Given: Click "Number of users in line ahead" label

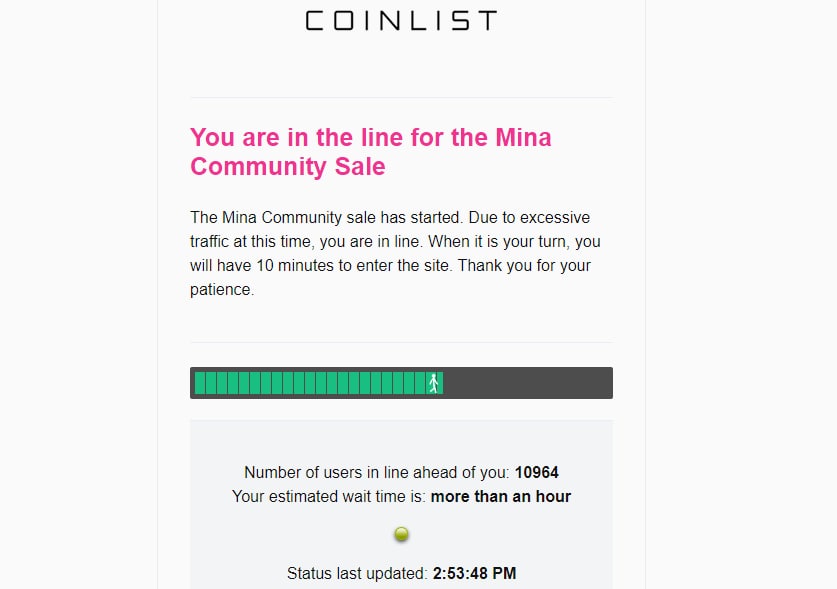Looking at the screenshot, I should pos(376,473).
